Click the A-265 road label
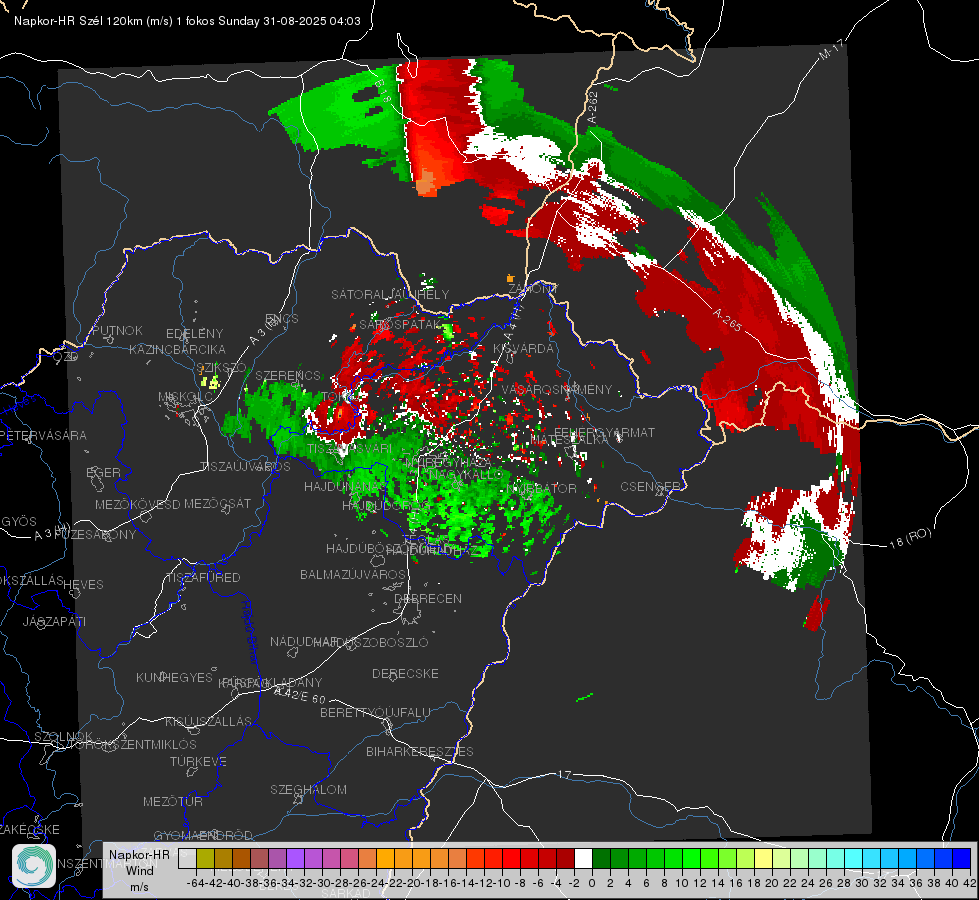Screen dimensions: 979x900 pos(727,320)
